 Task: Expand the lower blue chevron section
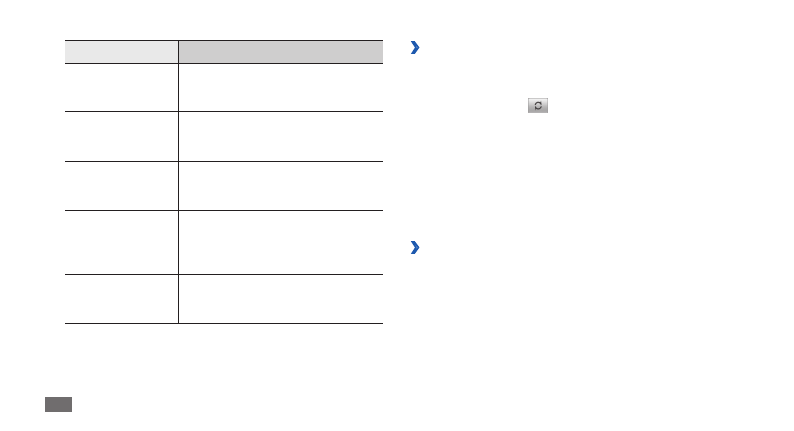(x=415, y=247)
